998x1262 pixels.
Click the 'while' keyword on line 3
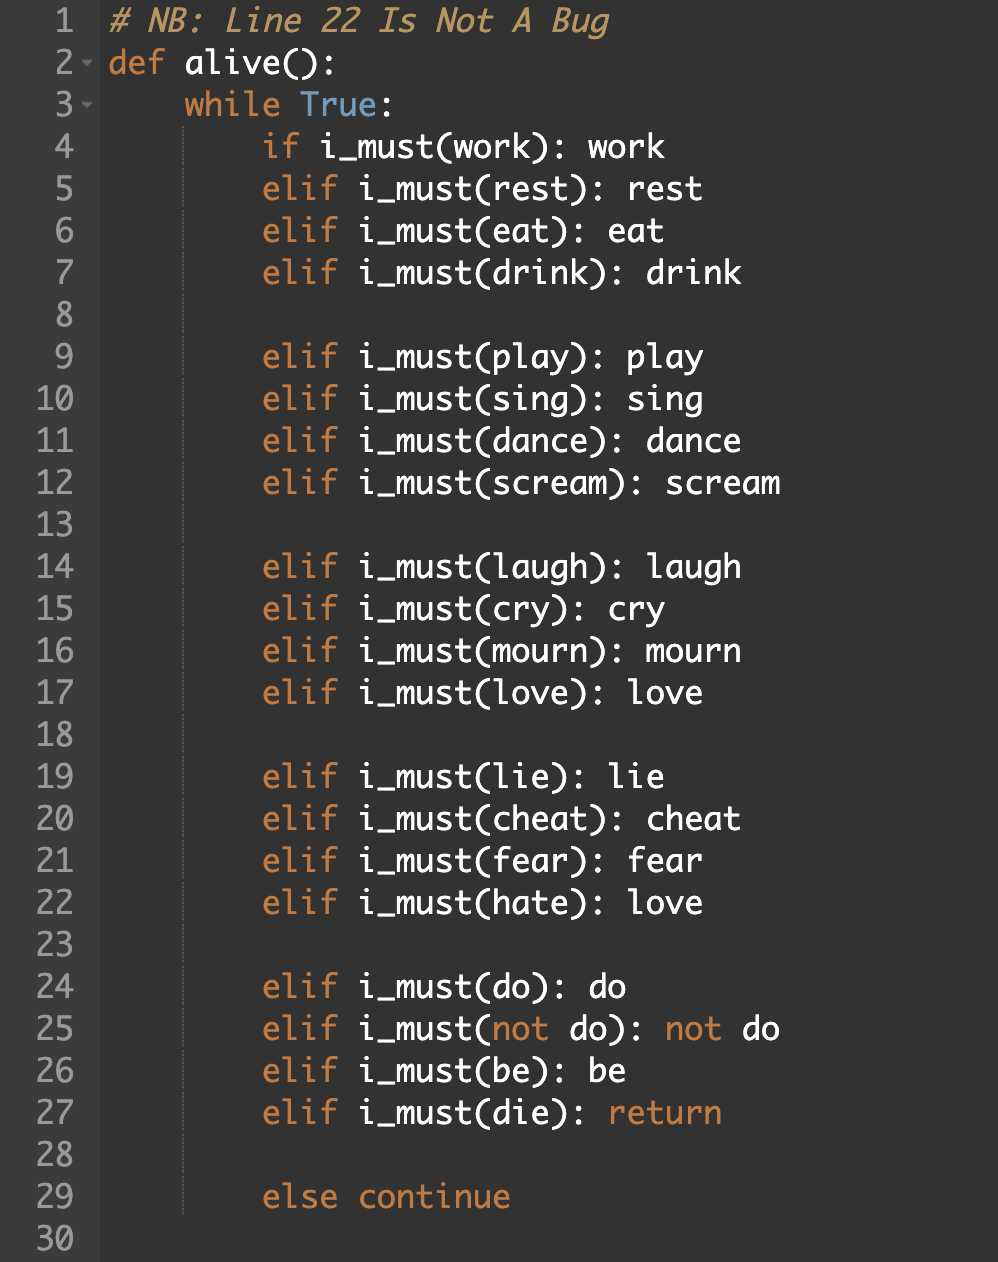(x=232, y=105)
